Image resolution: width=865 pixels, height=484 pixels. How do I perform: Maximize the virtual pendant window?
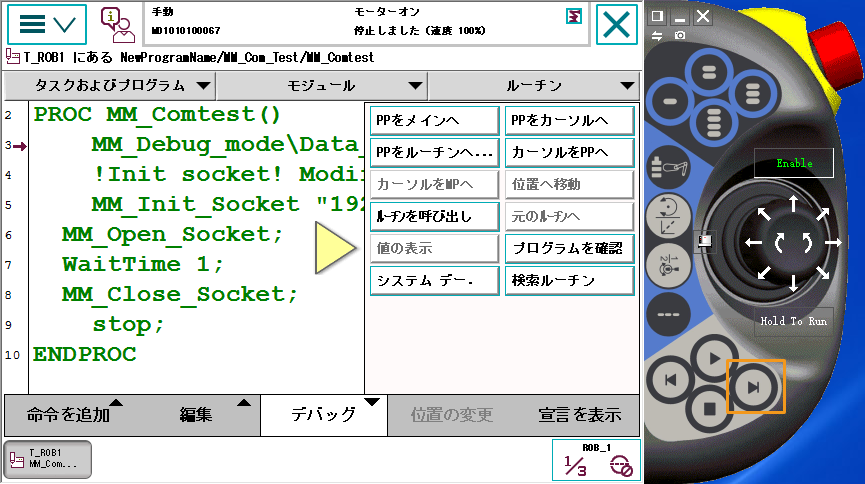click(x=657, y=16)
